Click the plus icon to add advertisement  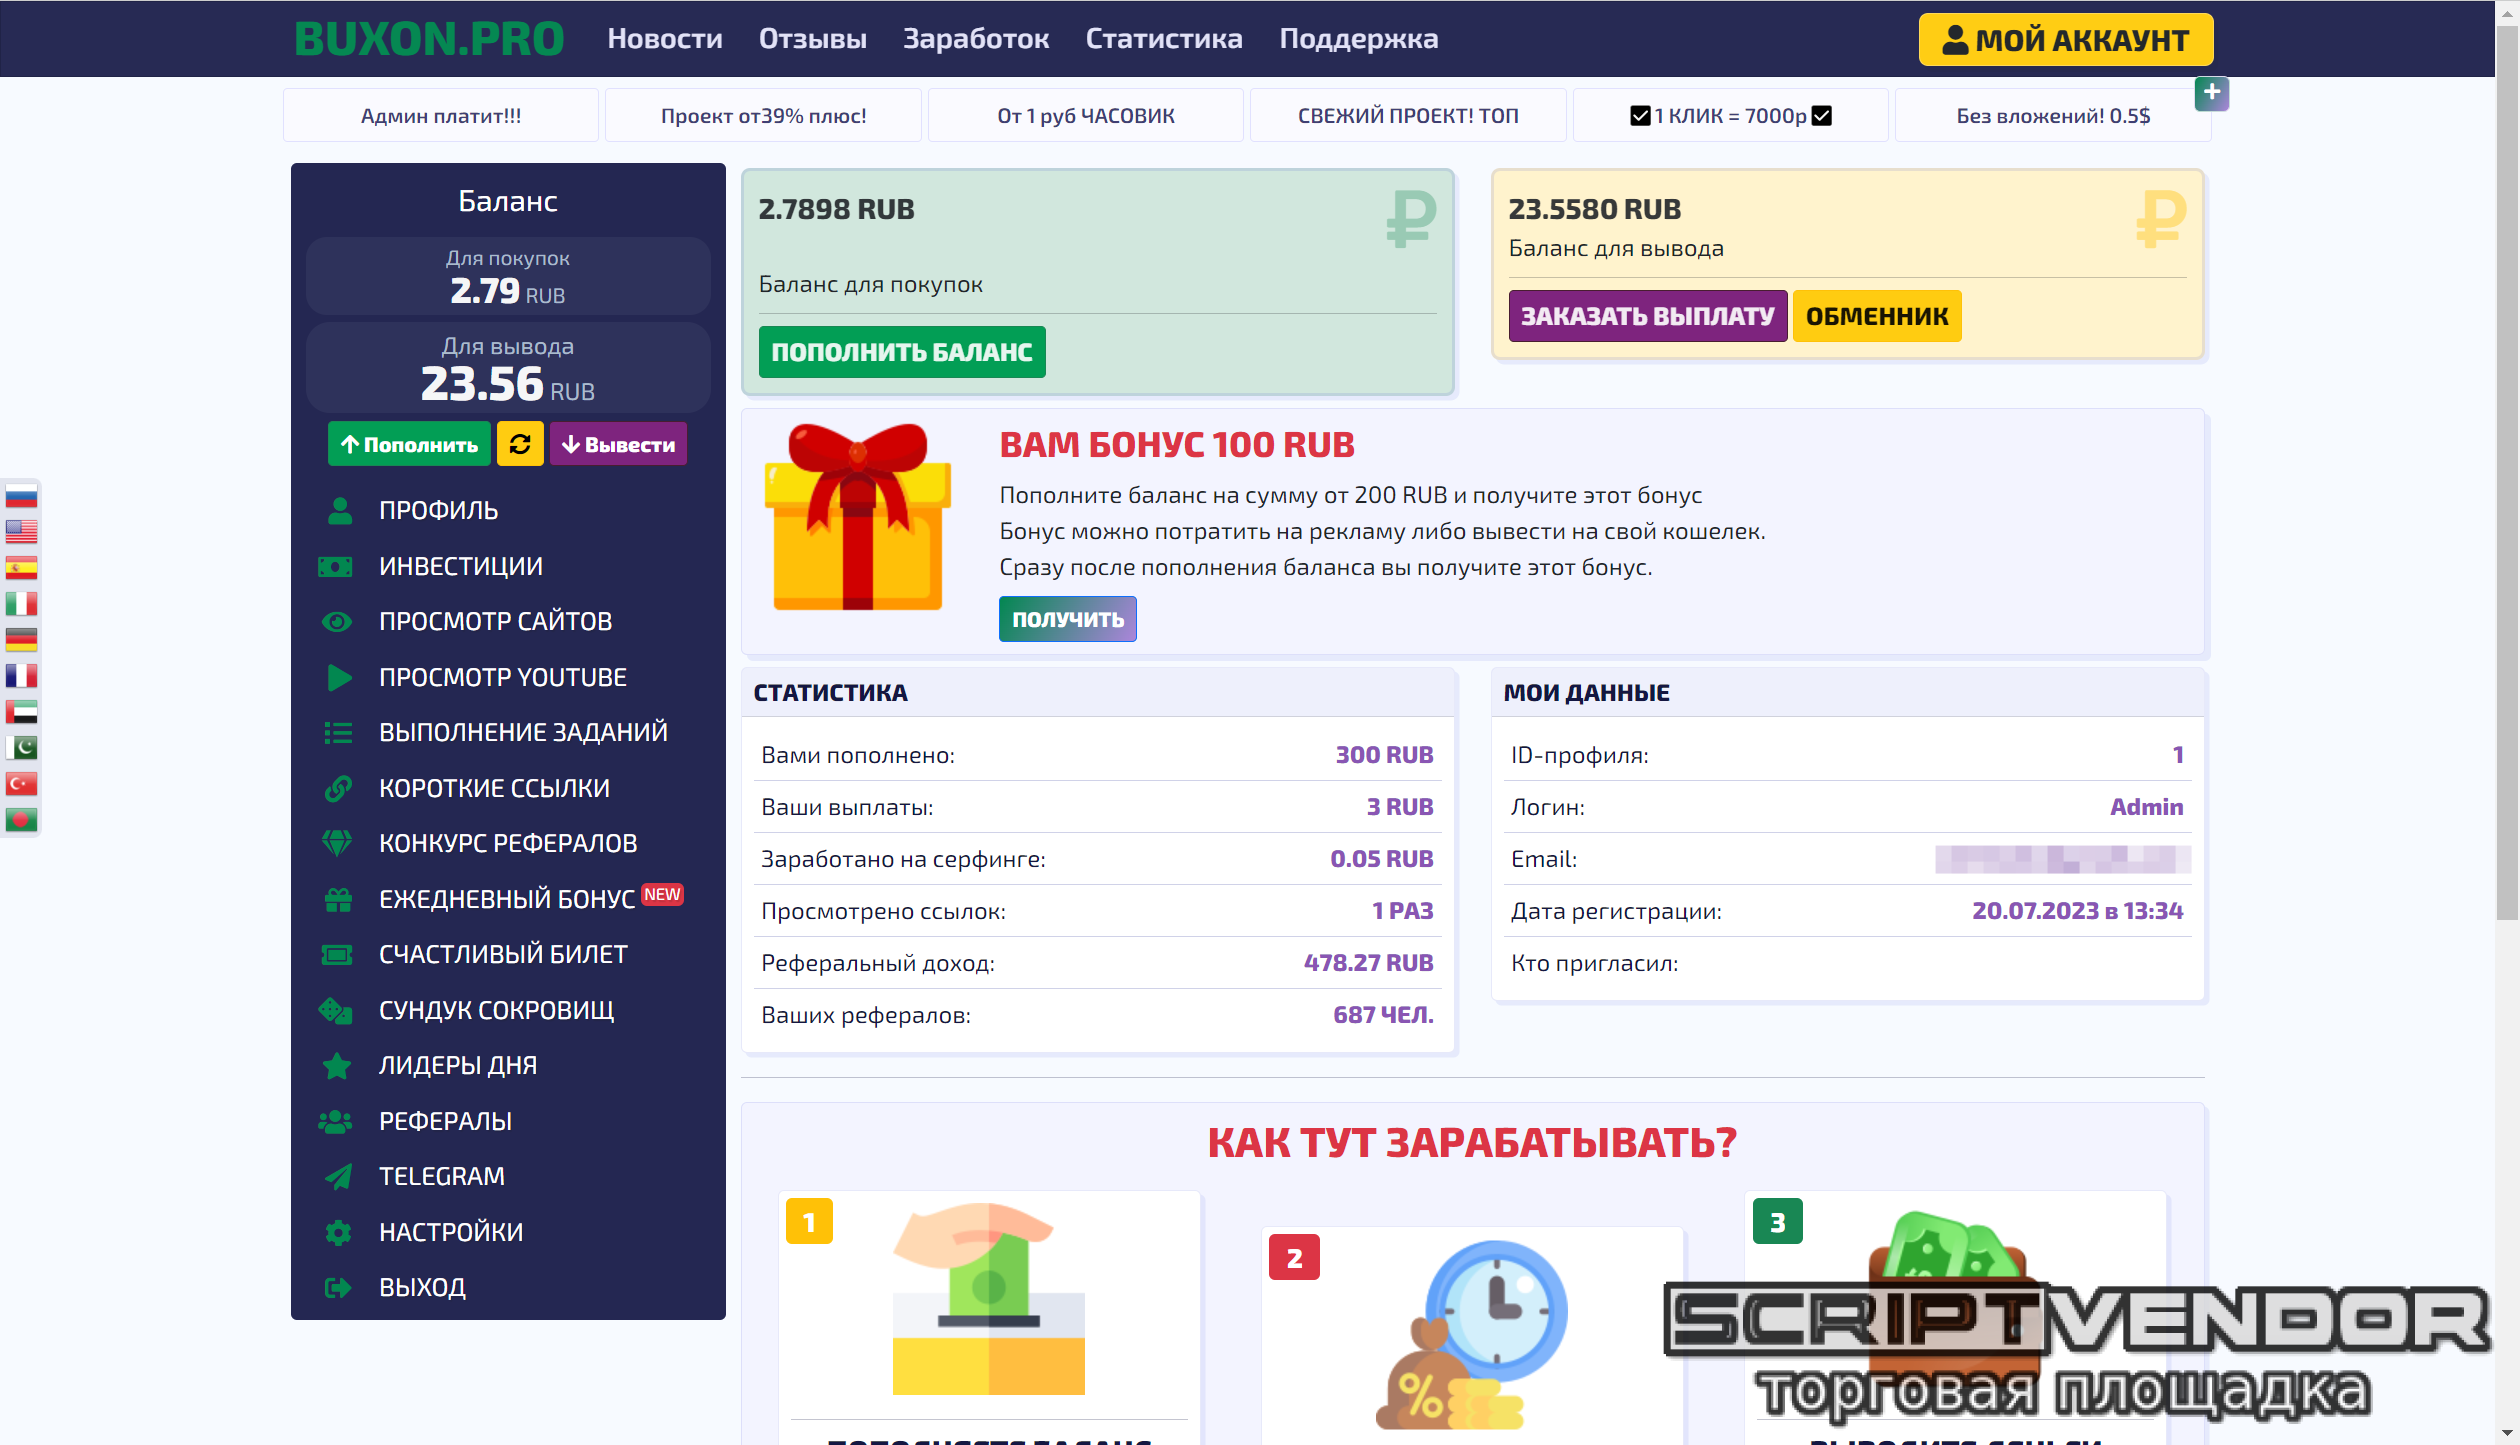pyautogui.click(x=2211, y=93)
